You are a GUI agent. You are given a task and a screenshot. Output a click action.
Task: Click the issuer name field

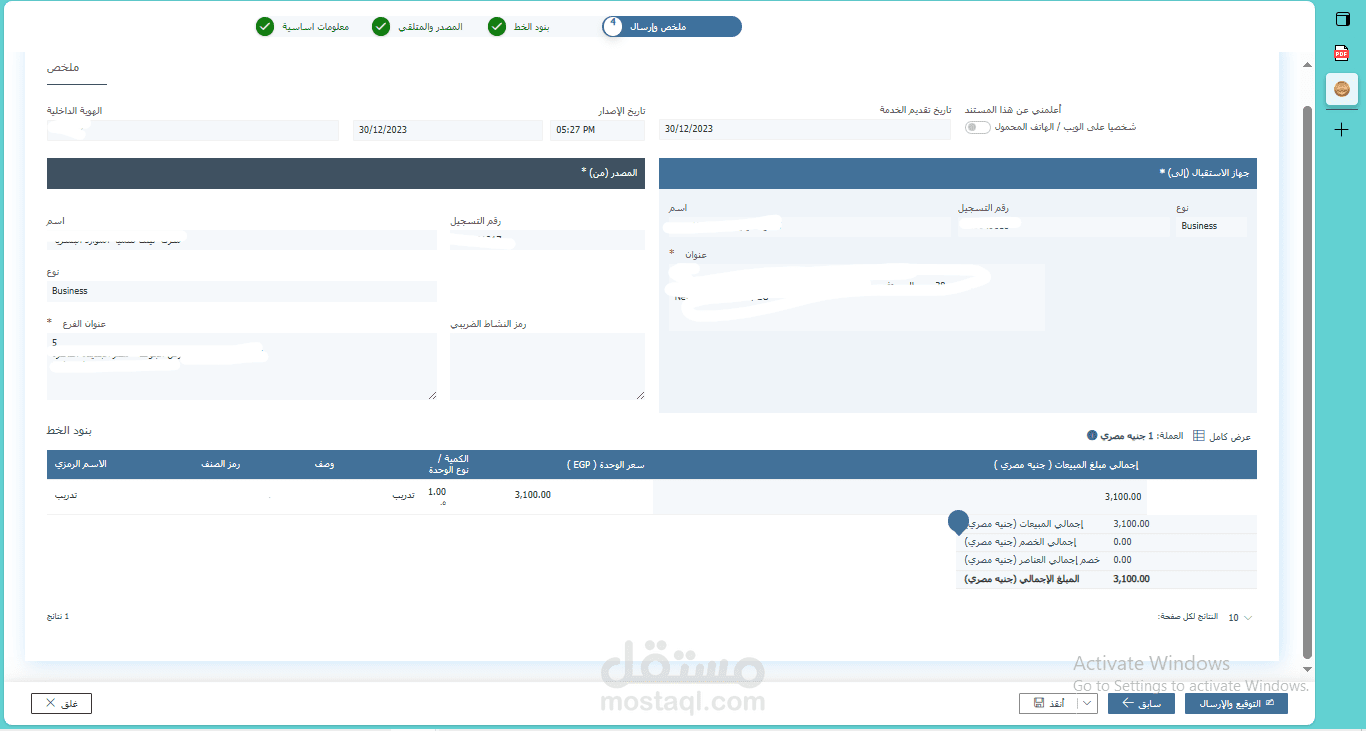point(242,240)
